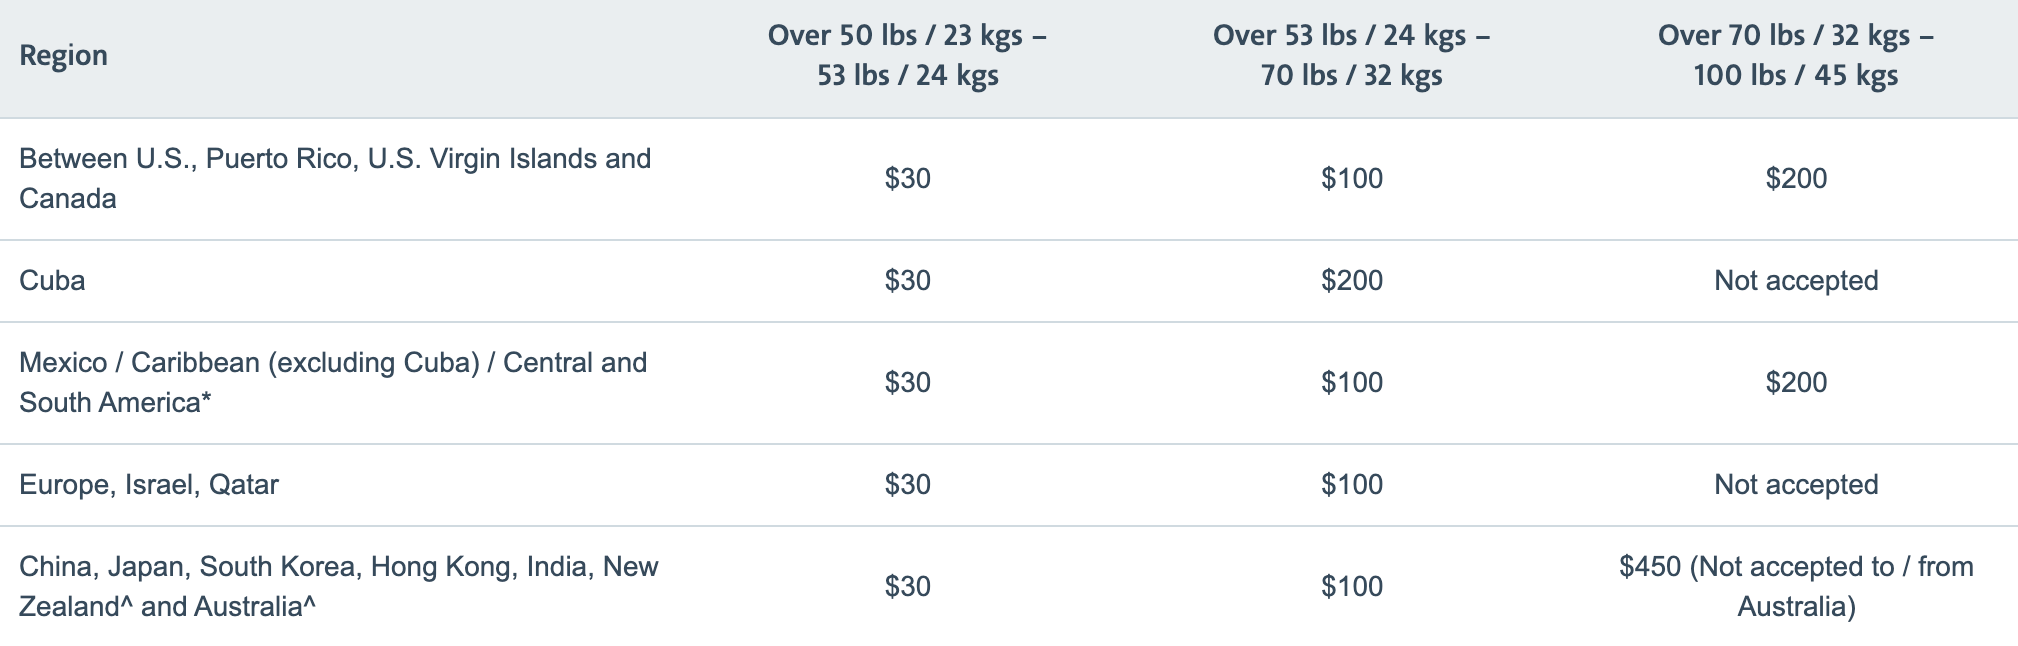Click the $450 Australia fee cell

pyautogui.click(x=1795, y=587)
